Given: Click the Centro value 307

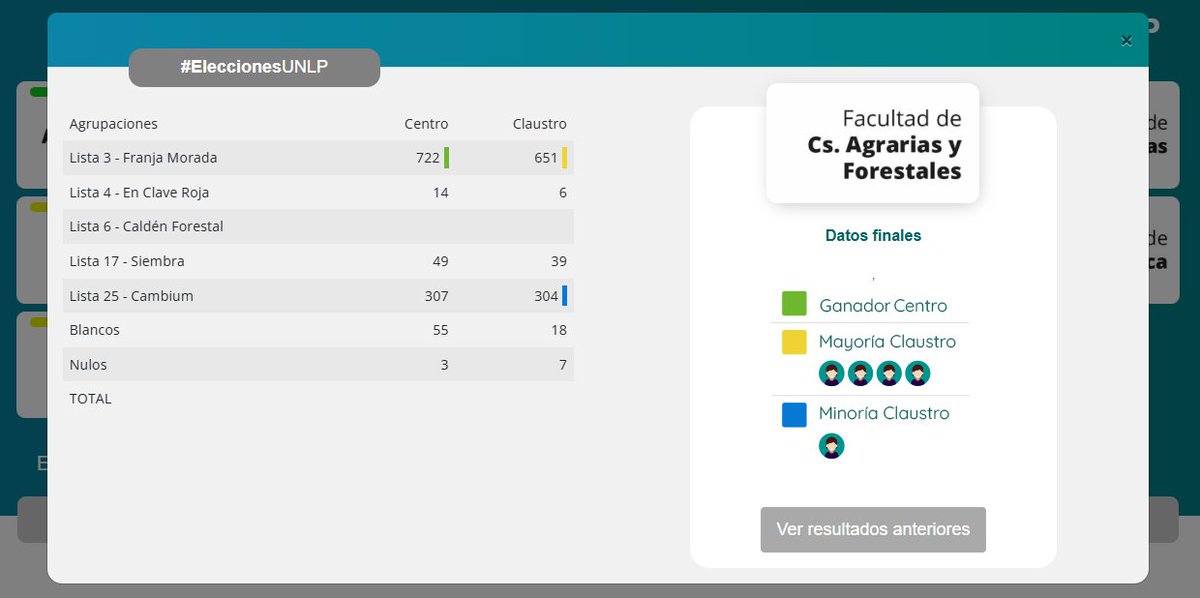Looking at the screenshot, I should click(x=436, y=296).
